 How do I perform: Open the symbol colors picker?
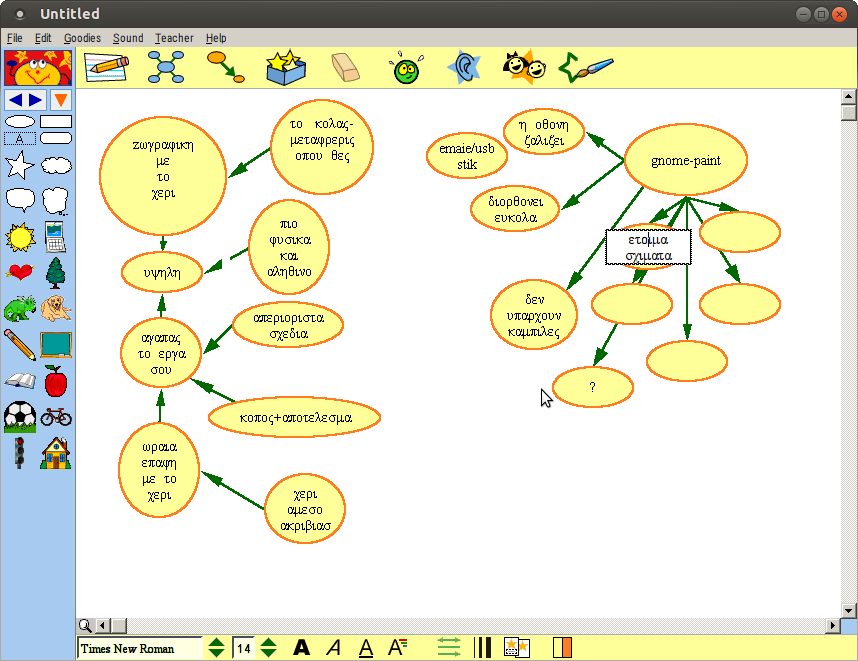(517, 648)
